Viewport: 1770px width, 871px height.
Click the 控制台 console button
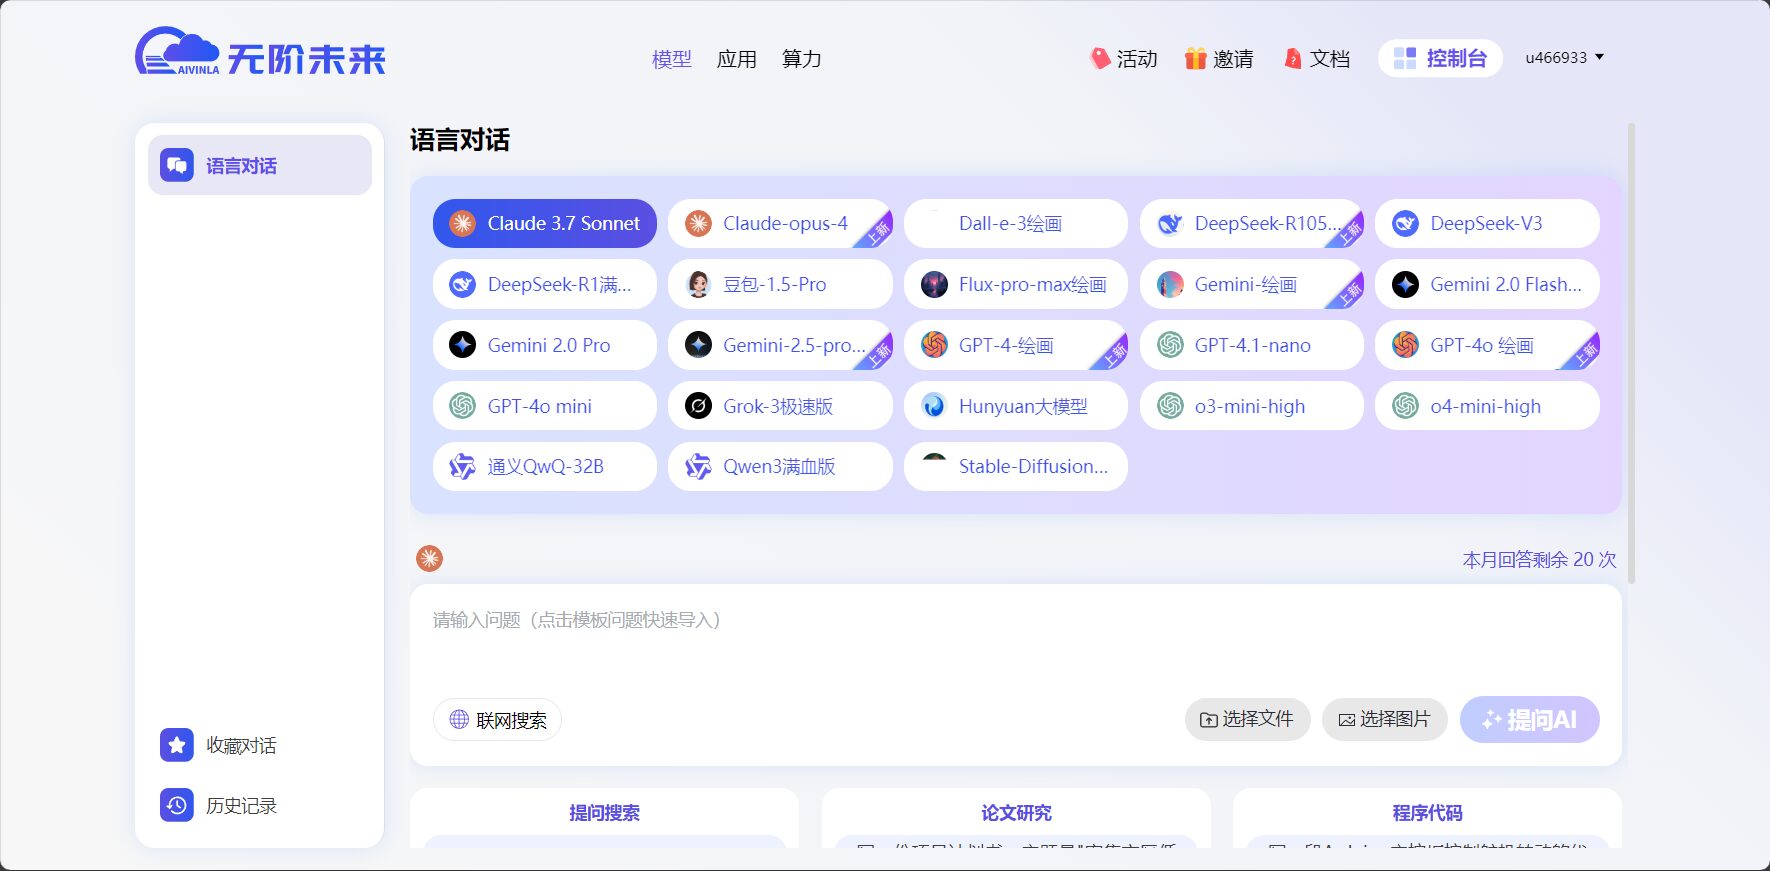coord(1440,58)
